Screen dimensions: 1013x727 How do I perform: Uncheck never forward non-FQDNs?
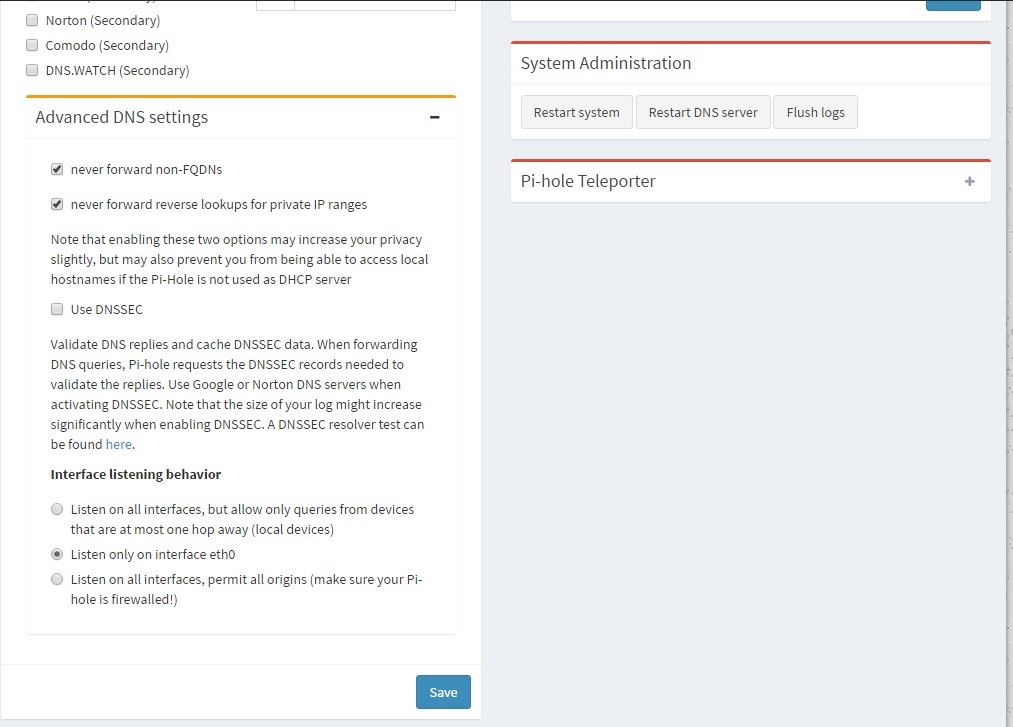57,169
